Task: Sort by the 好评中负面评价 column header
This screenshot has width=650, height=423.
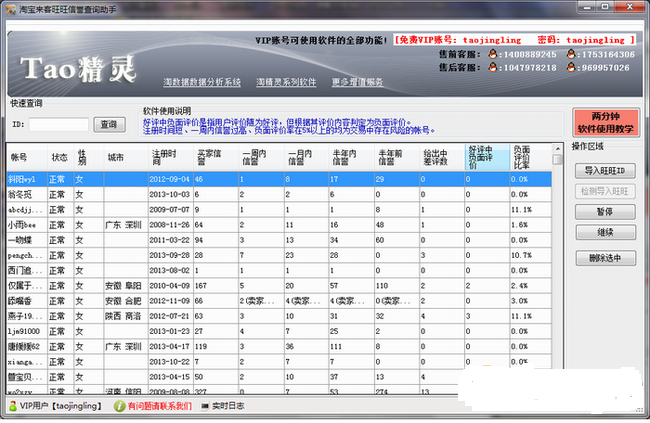Action: click(487, 157)
